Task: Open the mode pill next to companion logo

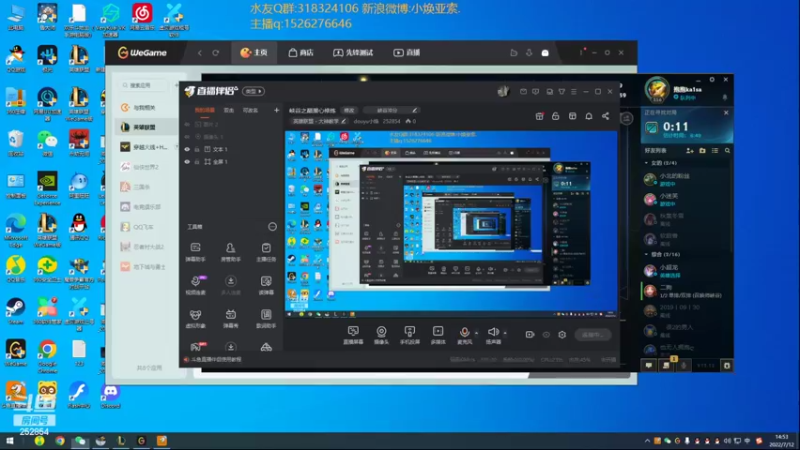Action: click(254, 91)
